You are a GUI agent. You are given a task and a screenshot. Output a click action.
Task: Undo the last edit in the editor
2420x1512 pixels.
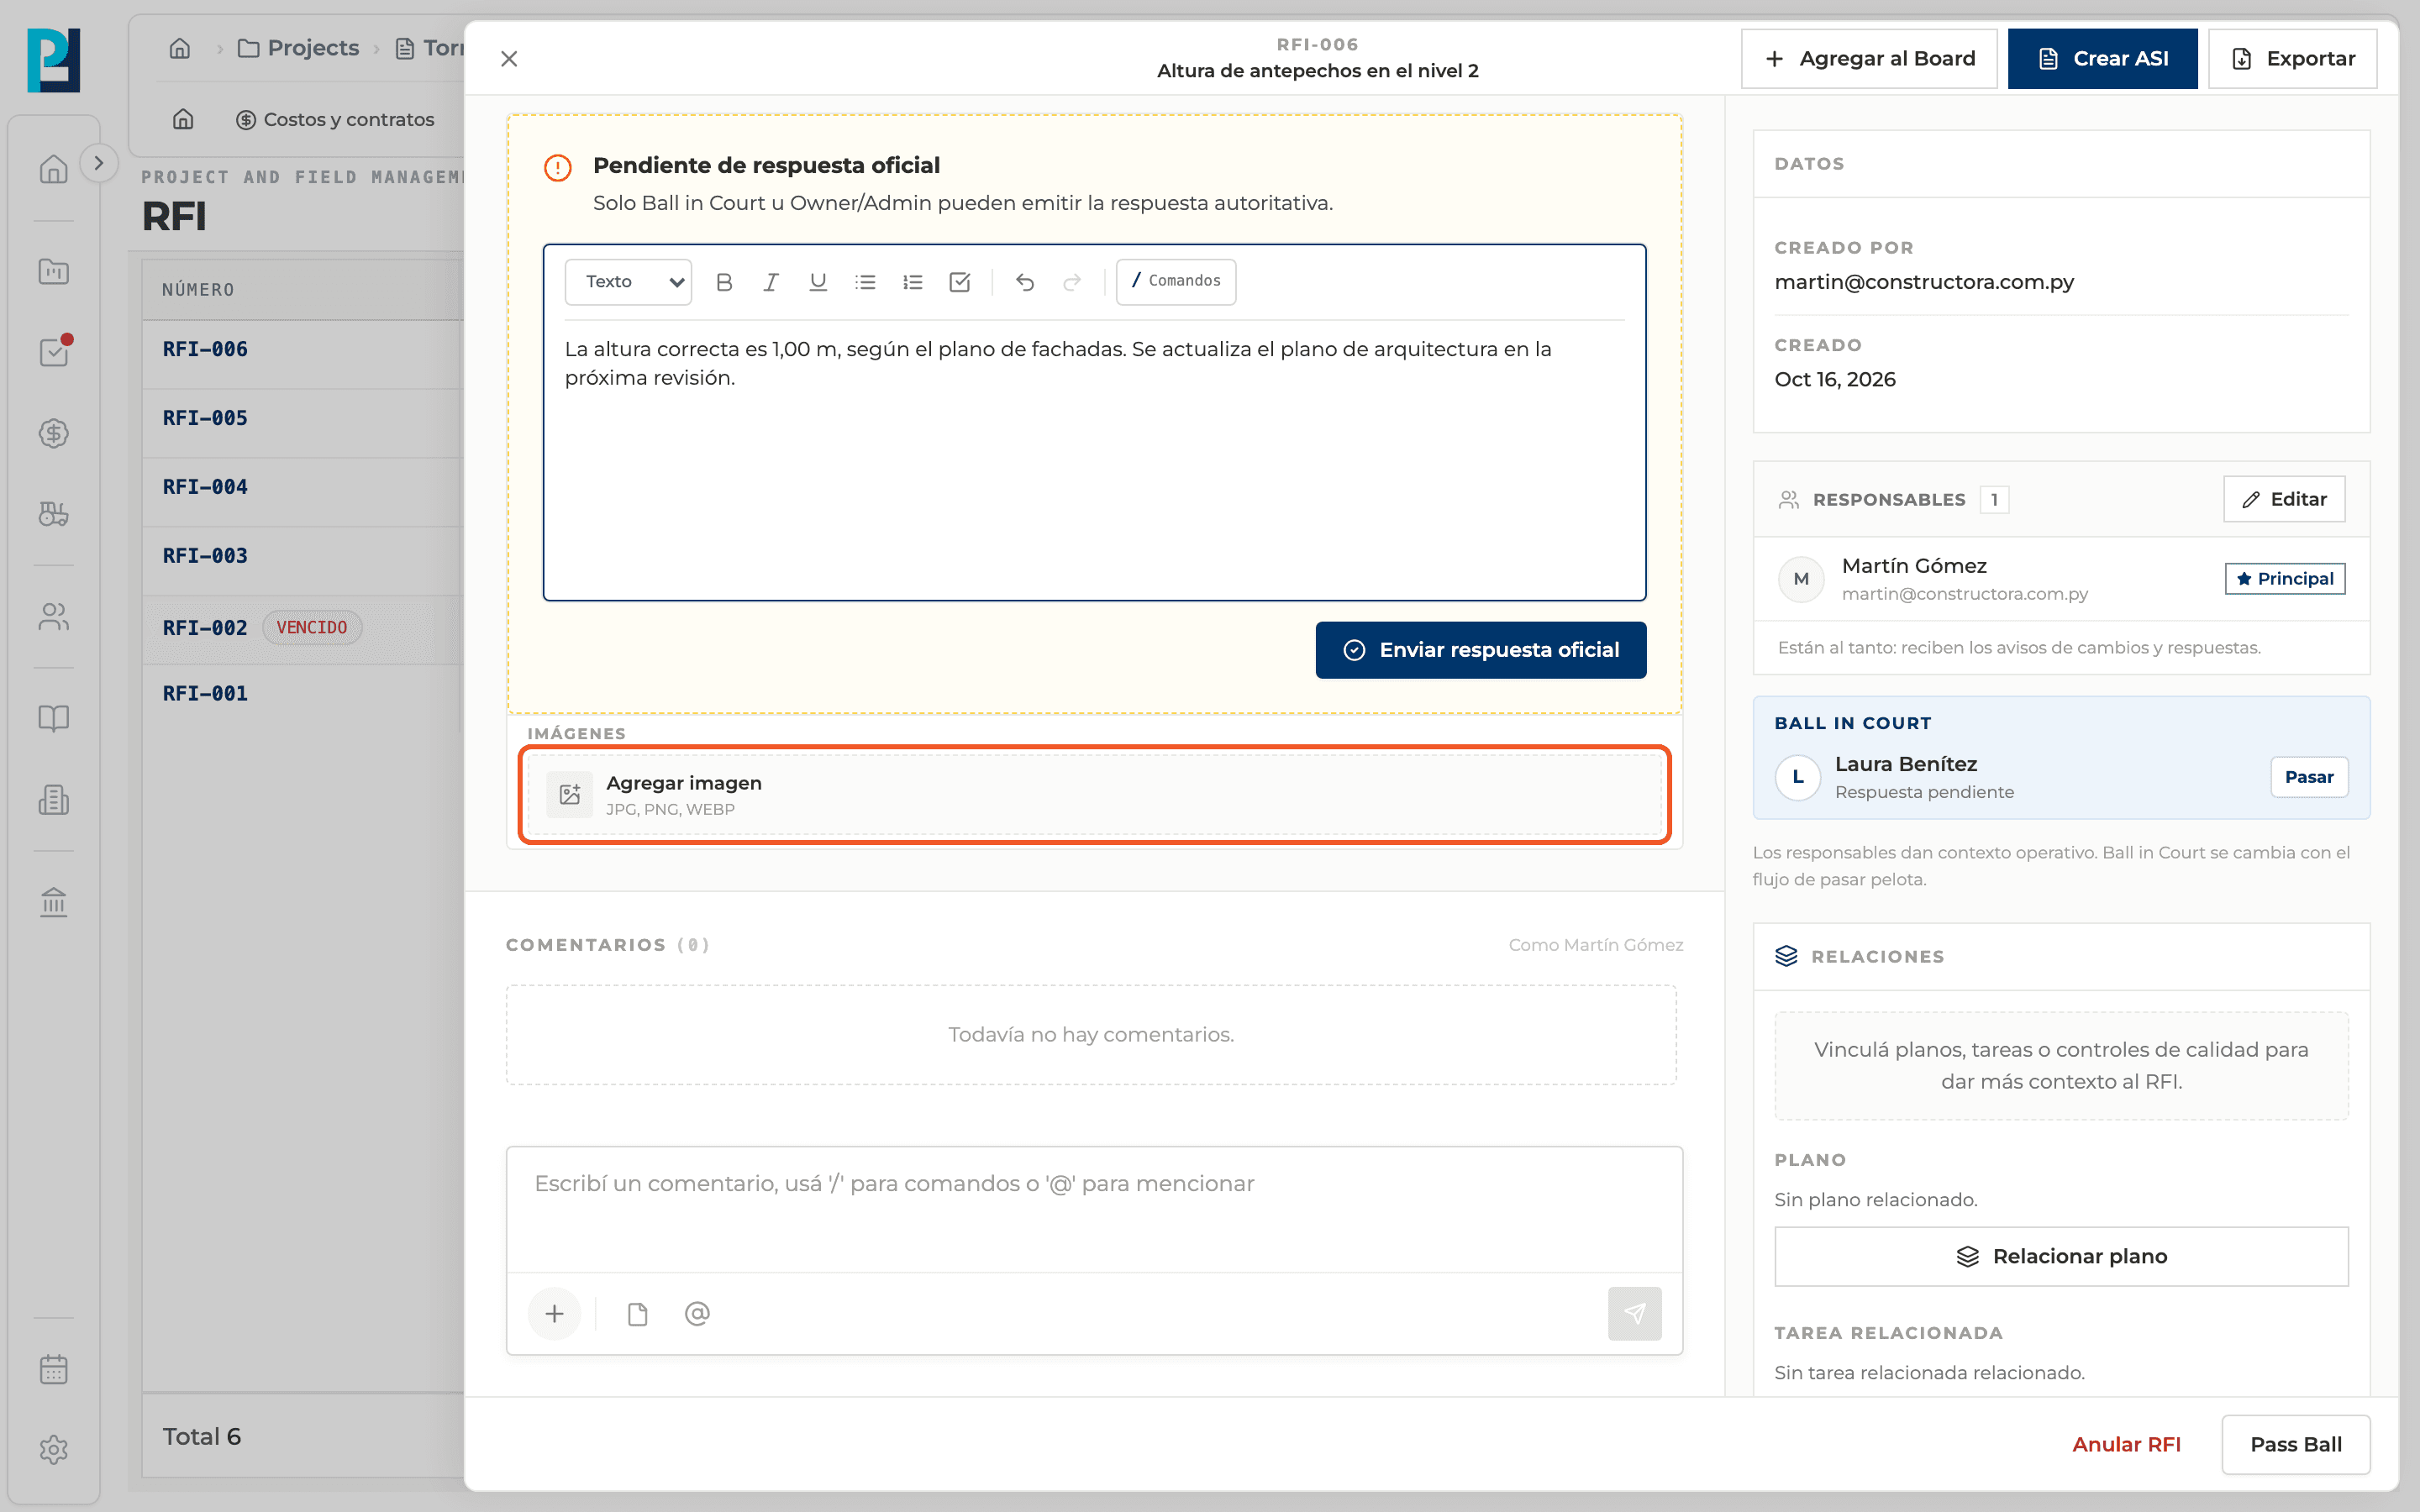1025,282
